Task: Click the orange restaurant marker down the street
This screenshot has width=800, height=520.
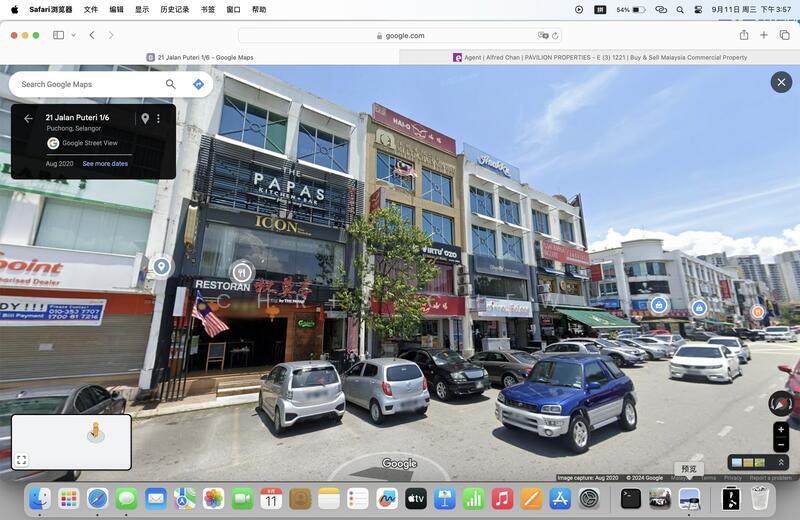Action: pos(758,311)
